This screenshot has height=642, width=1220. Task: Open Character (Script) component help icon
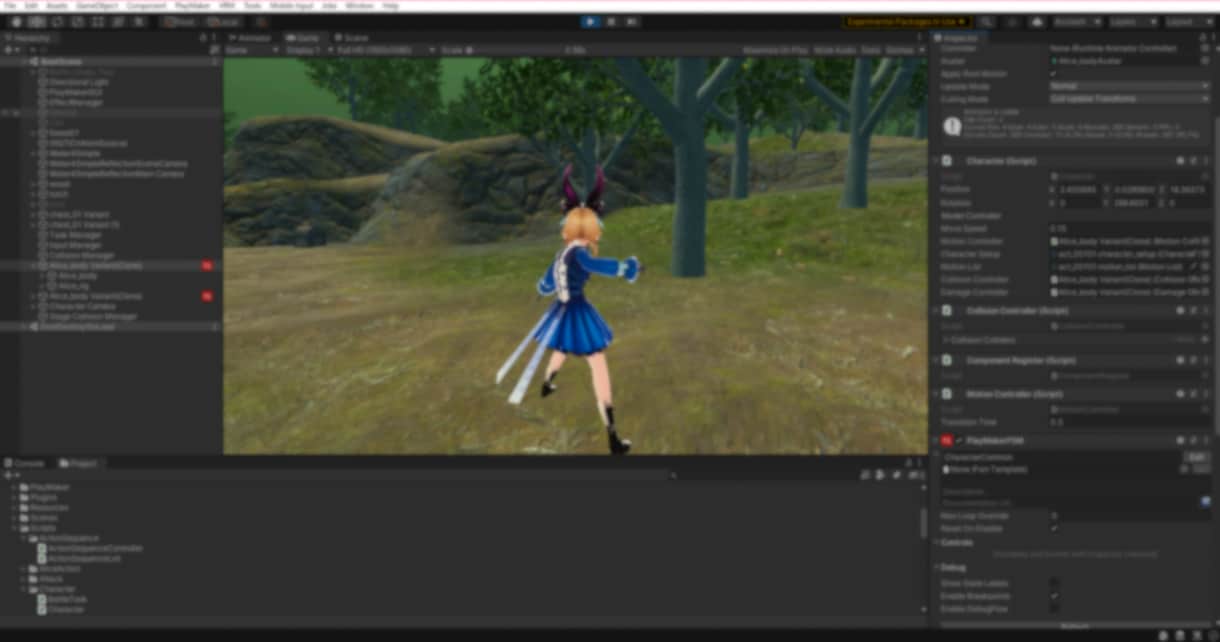click(1180, 161)
